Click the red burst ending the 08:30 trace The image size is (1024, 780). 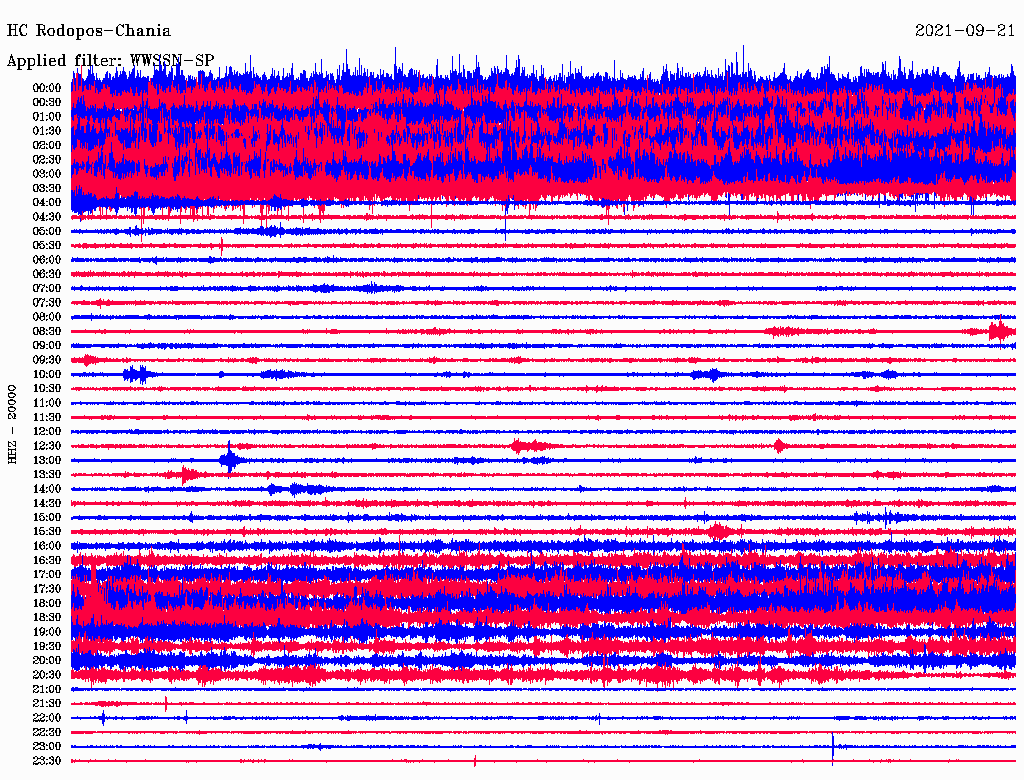(999, 331)
